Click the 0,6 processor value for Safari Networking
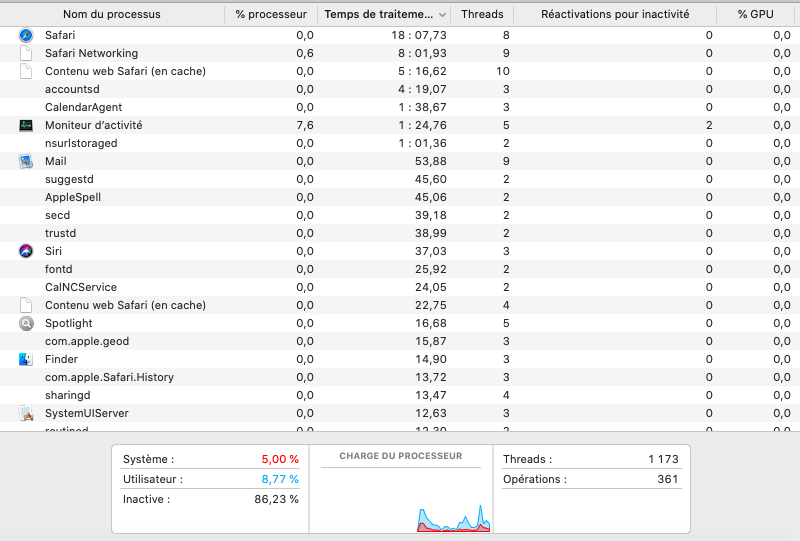Viewport: 800px width, 541px height. (305, 53)
